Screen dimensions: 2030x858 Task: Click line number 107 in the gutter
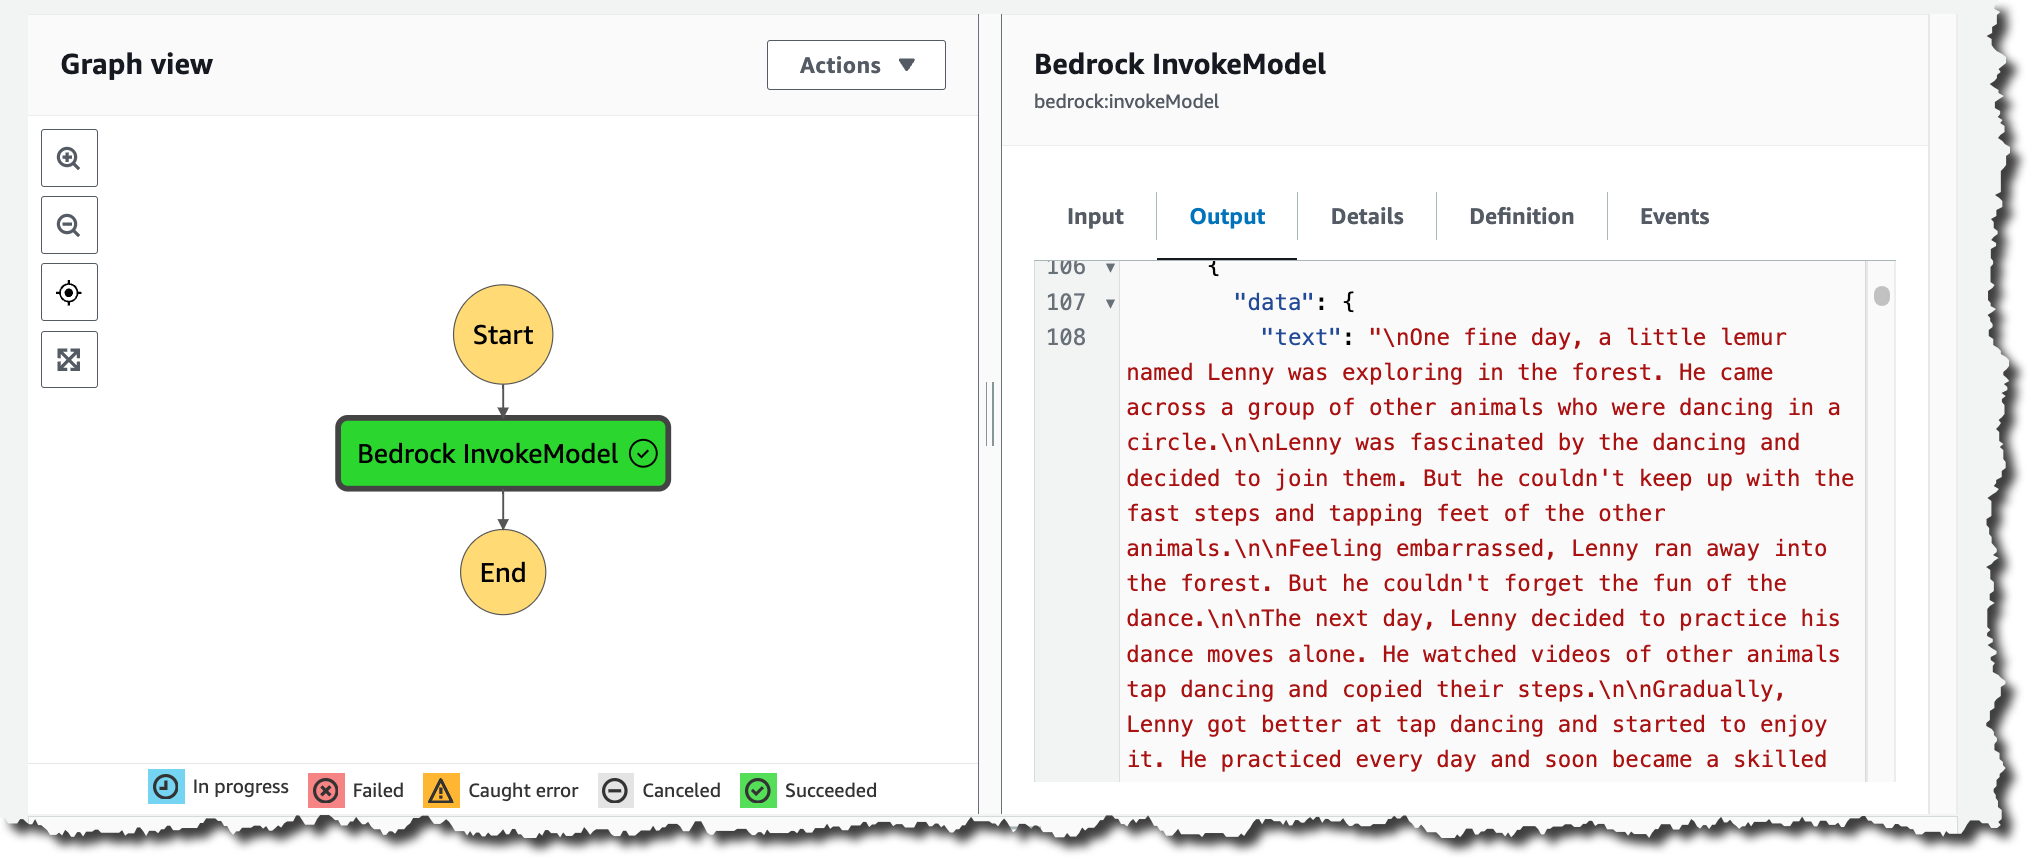coord(1066,302)
